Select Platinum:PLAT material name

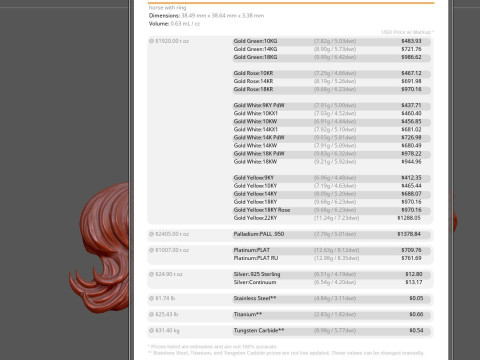[252, 250]
